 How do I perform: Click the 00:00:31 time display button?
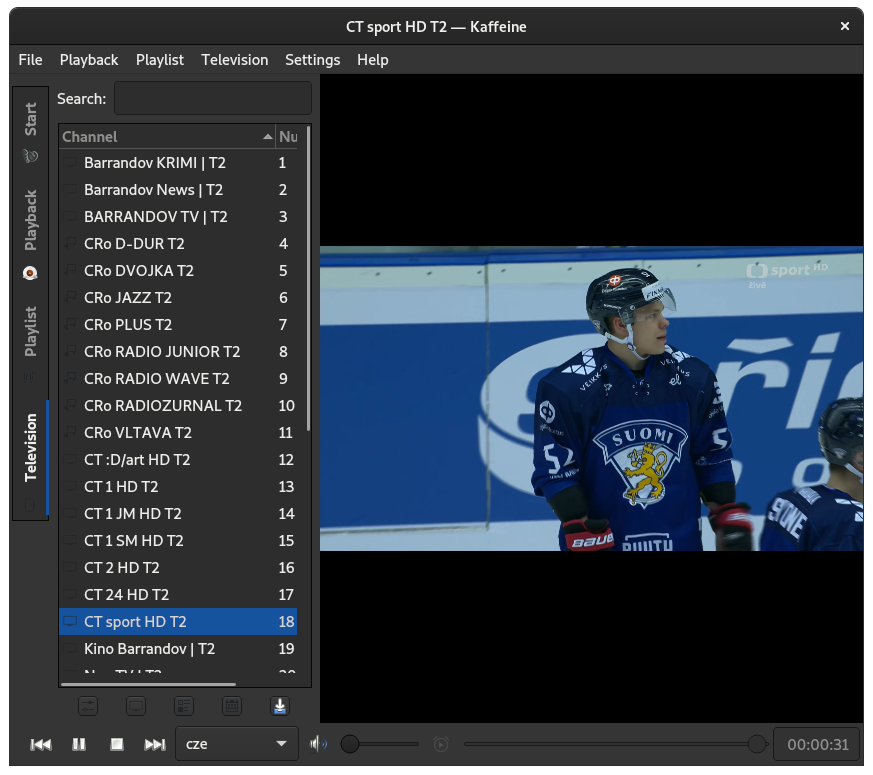(818, 744)
